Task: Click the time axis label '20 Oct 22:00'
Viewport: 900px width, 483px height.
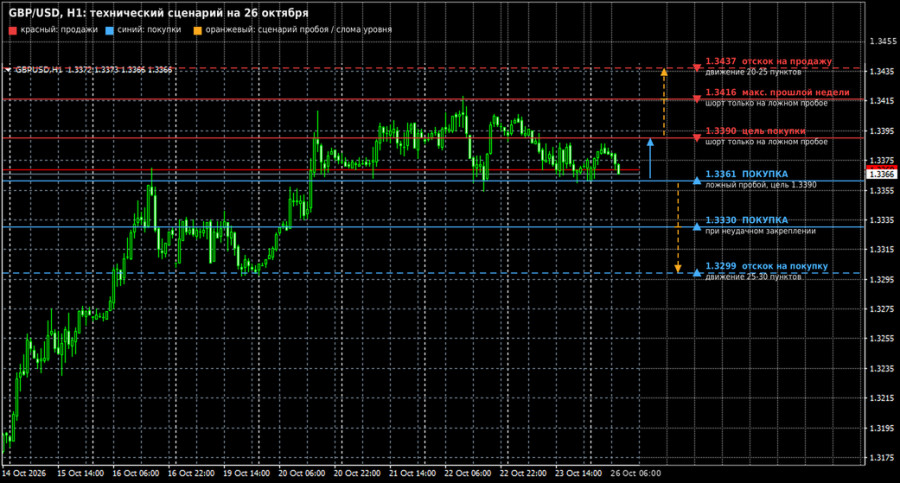Action: pyautogui.click(x=357, y=473)
